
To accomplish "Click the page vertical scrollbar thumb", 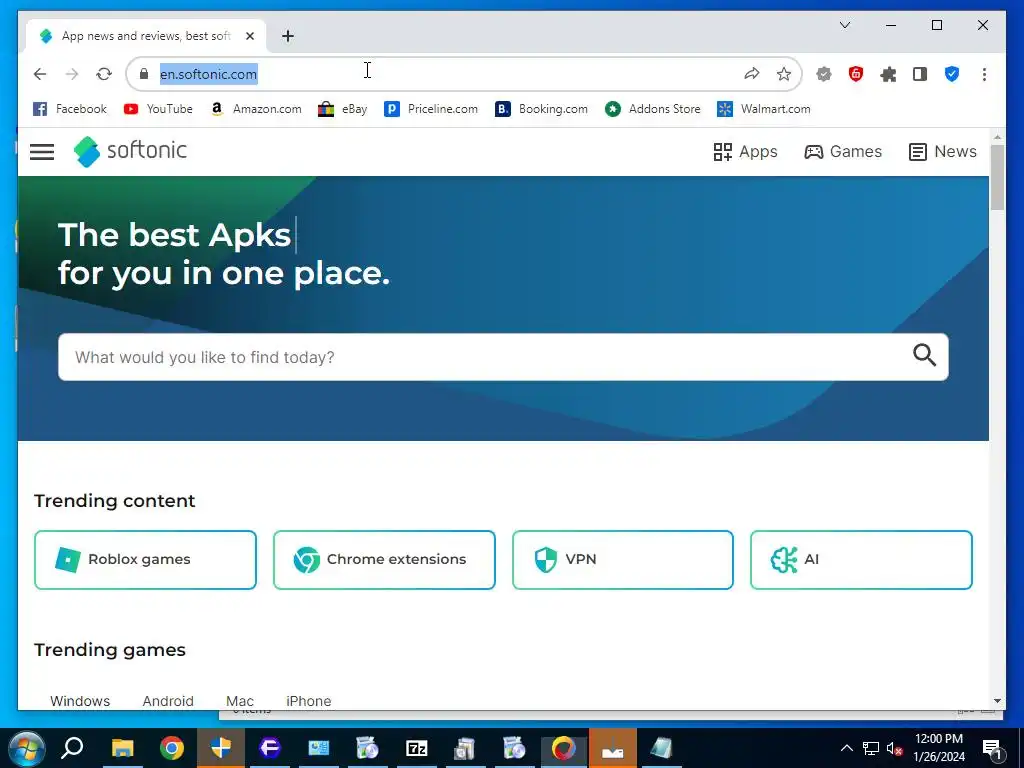I will tap(997, 177).
